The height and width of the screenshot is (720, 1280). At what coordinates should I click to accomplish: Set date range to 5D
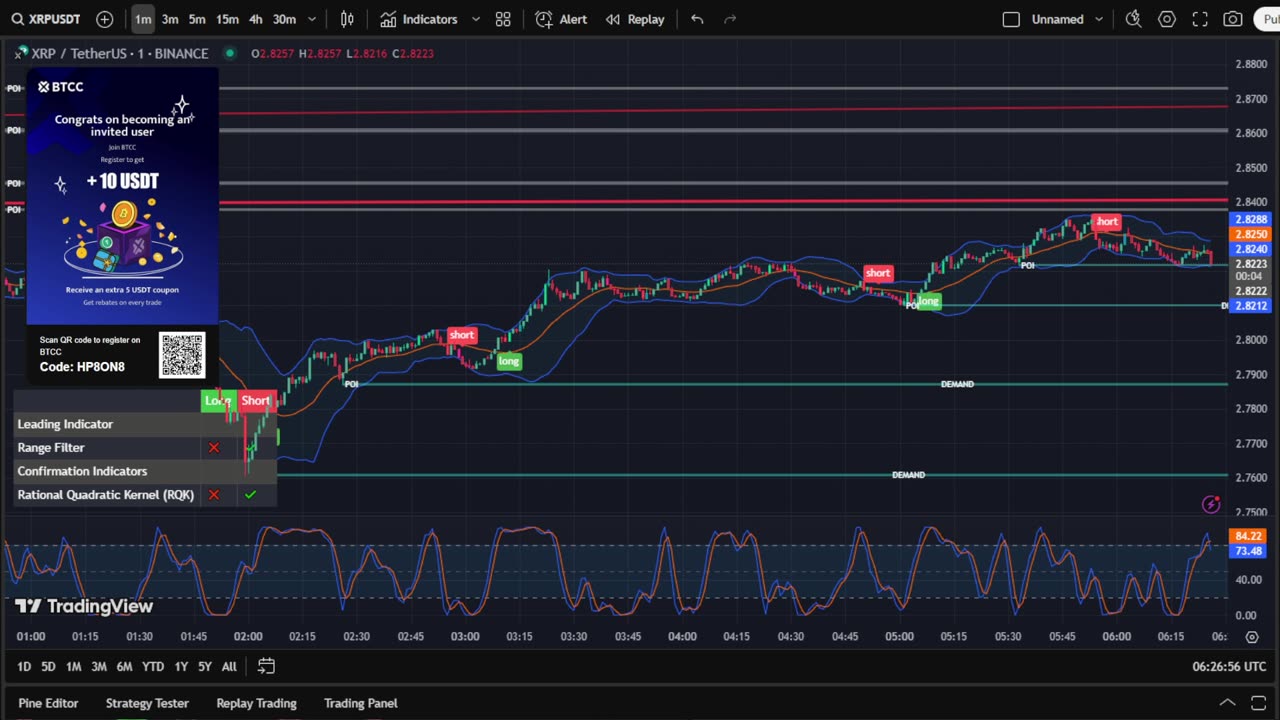(48, 667)
